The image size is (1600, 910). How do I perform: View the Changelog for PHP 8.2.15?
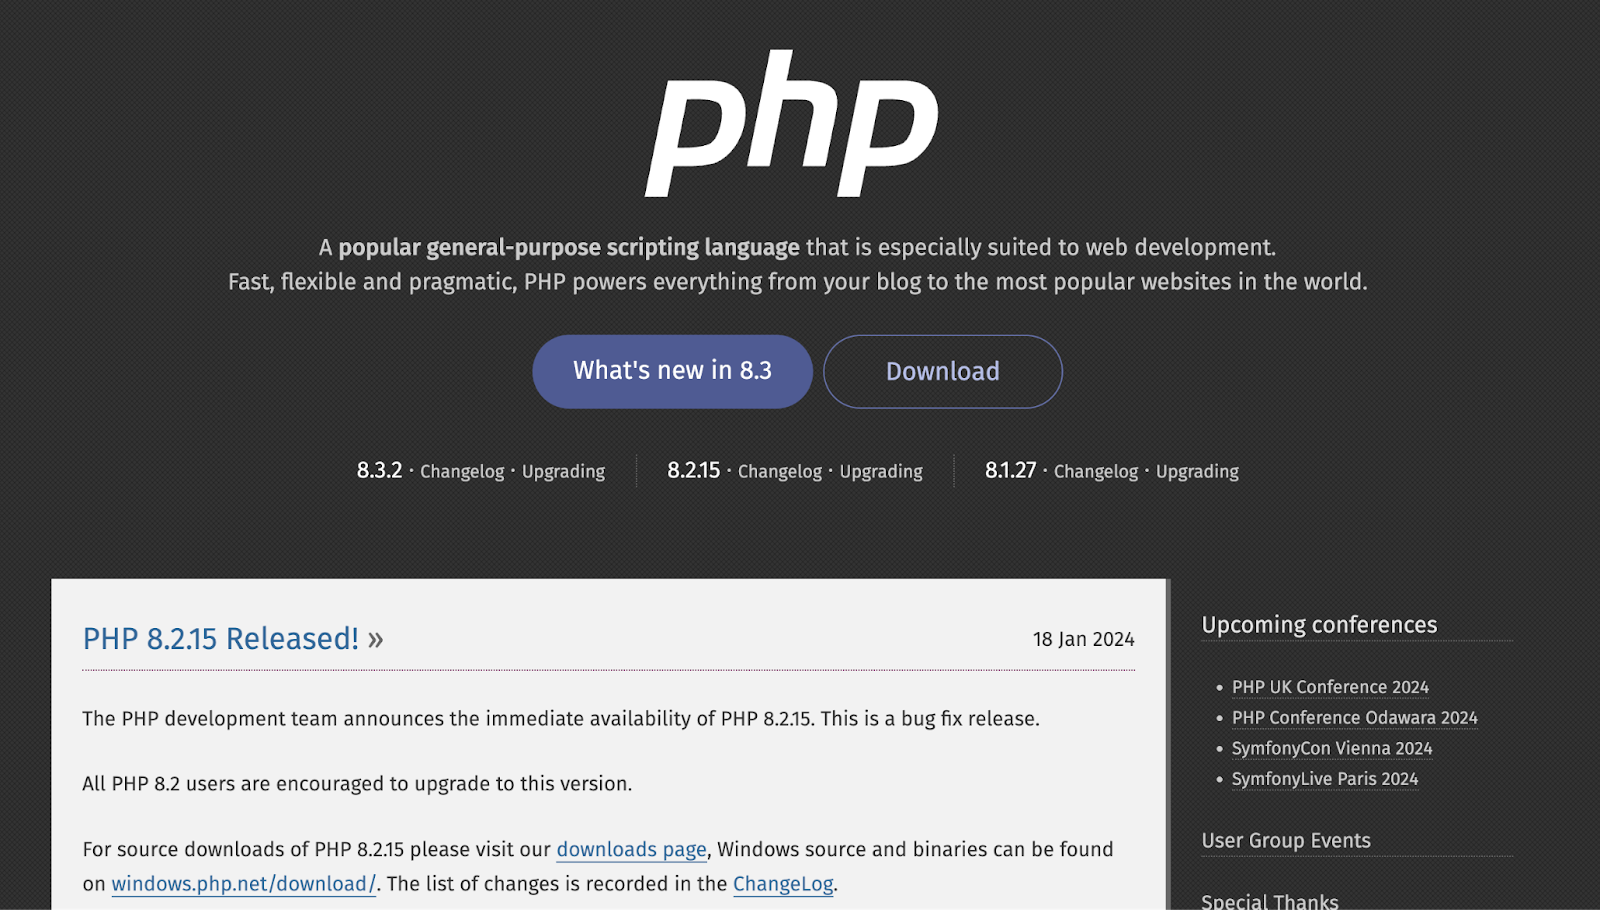click(780, 471)
